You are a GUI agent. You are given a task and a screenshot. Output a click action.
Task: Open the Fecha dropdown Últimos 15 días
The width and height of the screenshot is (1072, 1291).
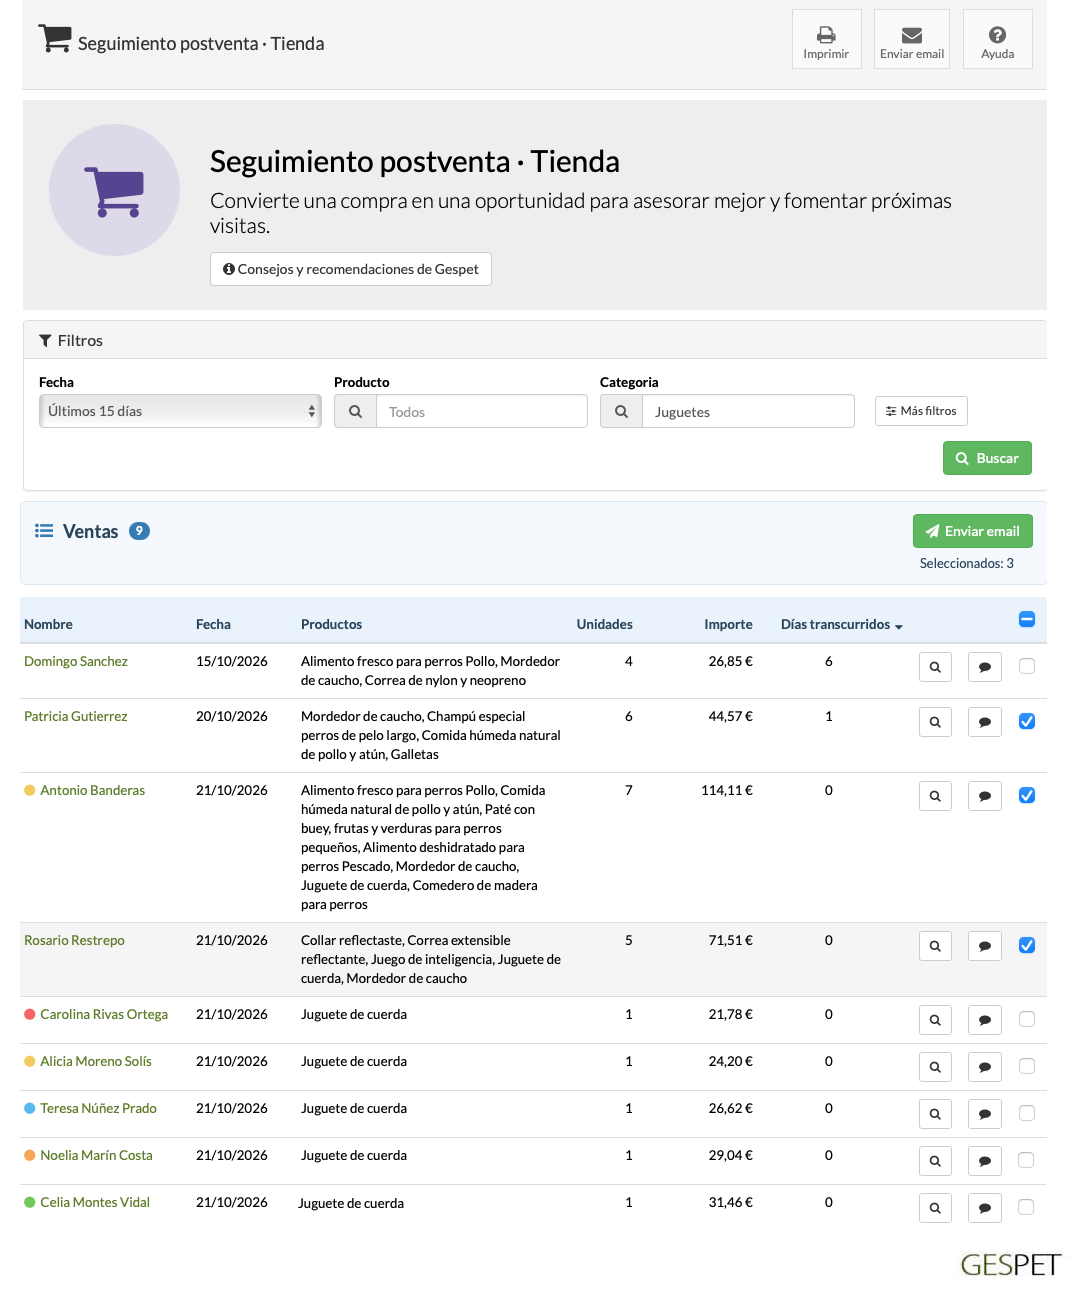(180, 411)
